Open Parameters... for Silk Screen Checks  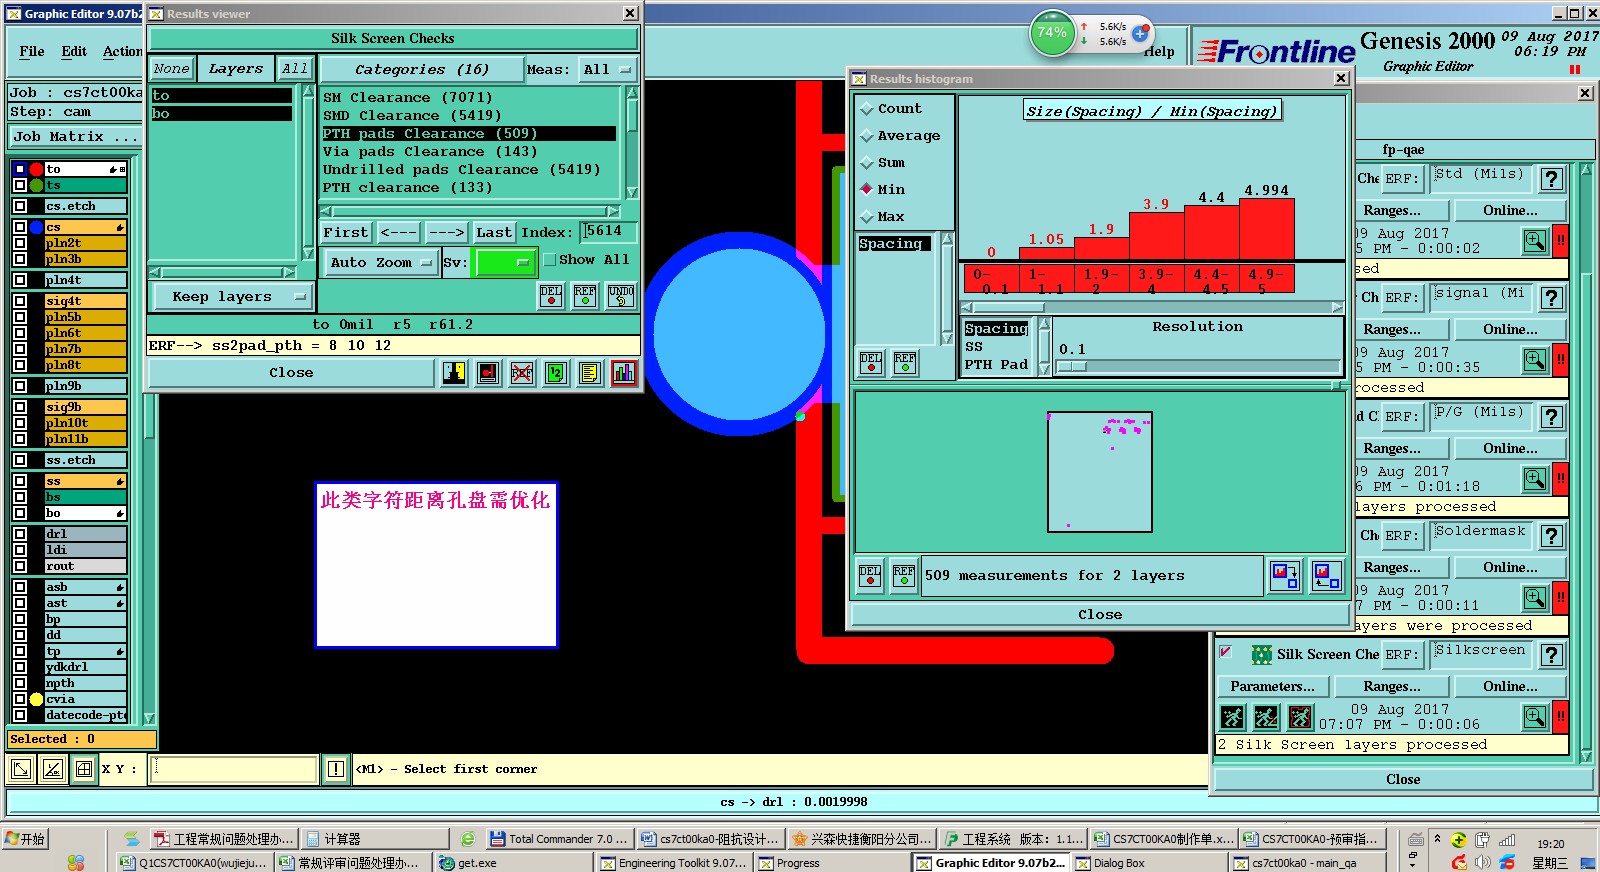point(1272,686)
